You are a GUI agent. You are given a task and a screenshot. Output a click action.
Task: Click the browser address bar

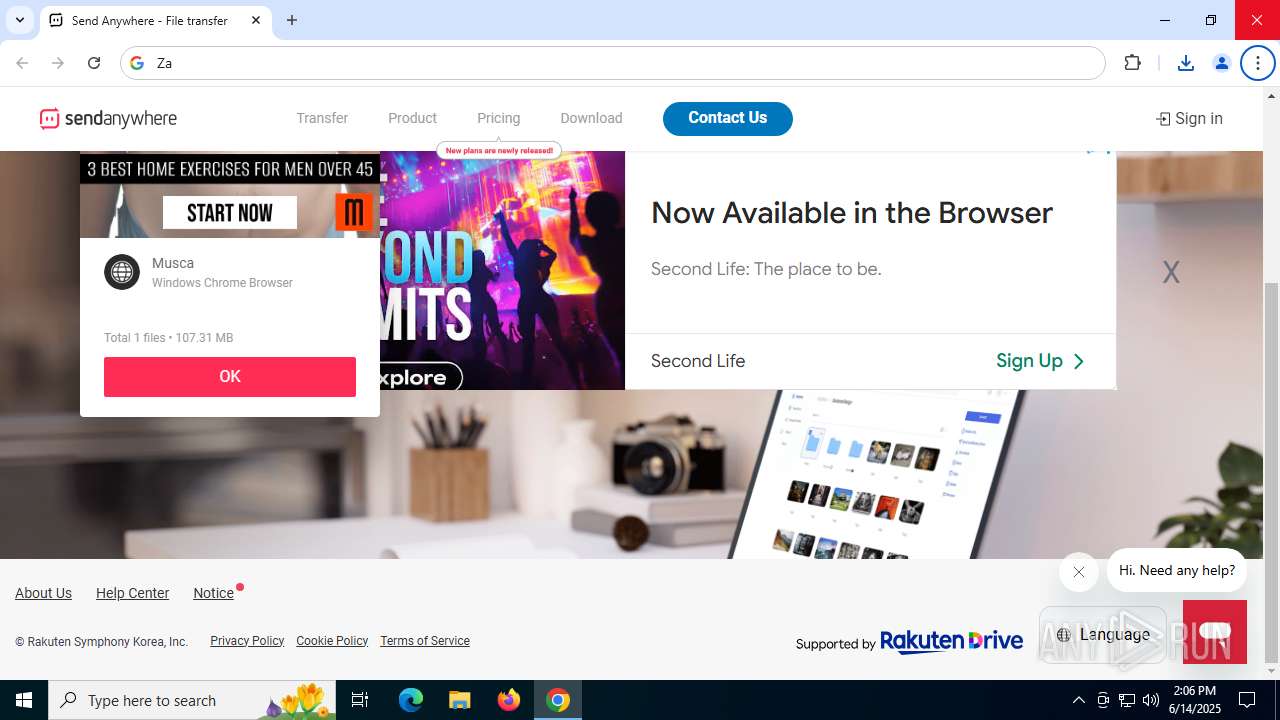612,63
